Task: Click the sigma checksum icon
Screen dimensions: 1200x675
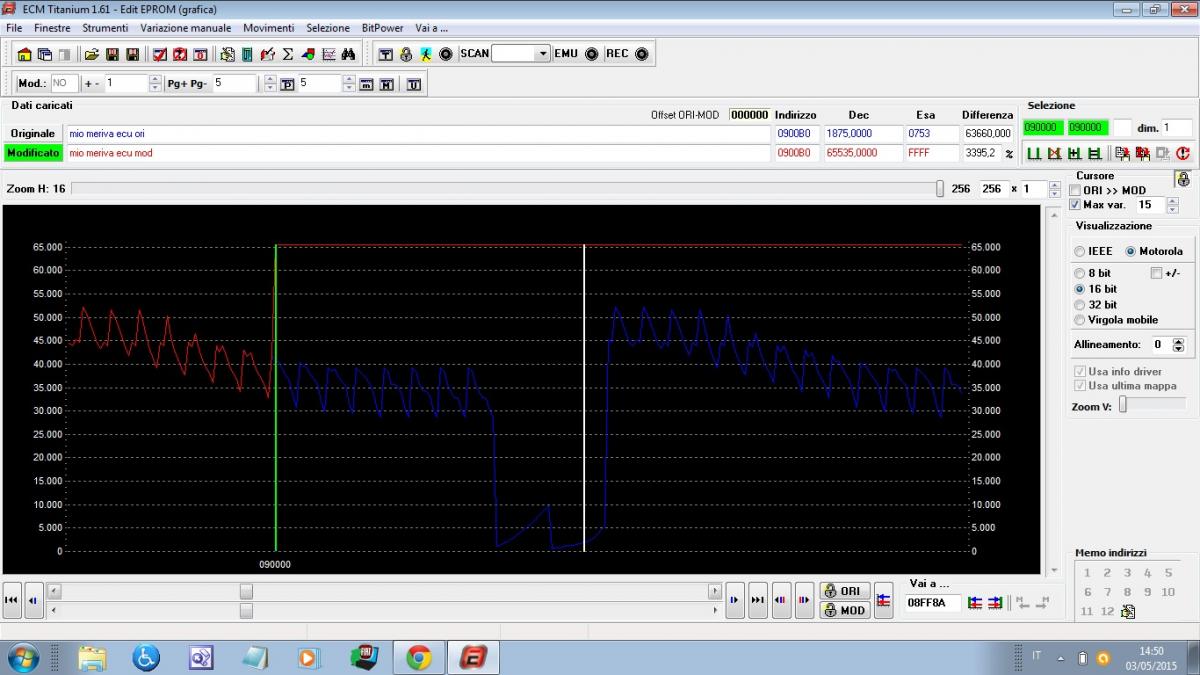Action: pyautogui.click(x=287, y=54)
